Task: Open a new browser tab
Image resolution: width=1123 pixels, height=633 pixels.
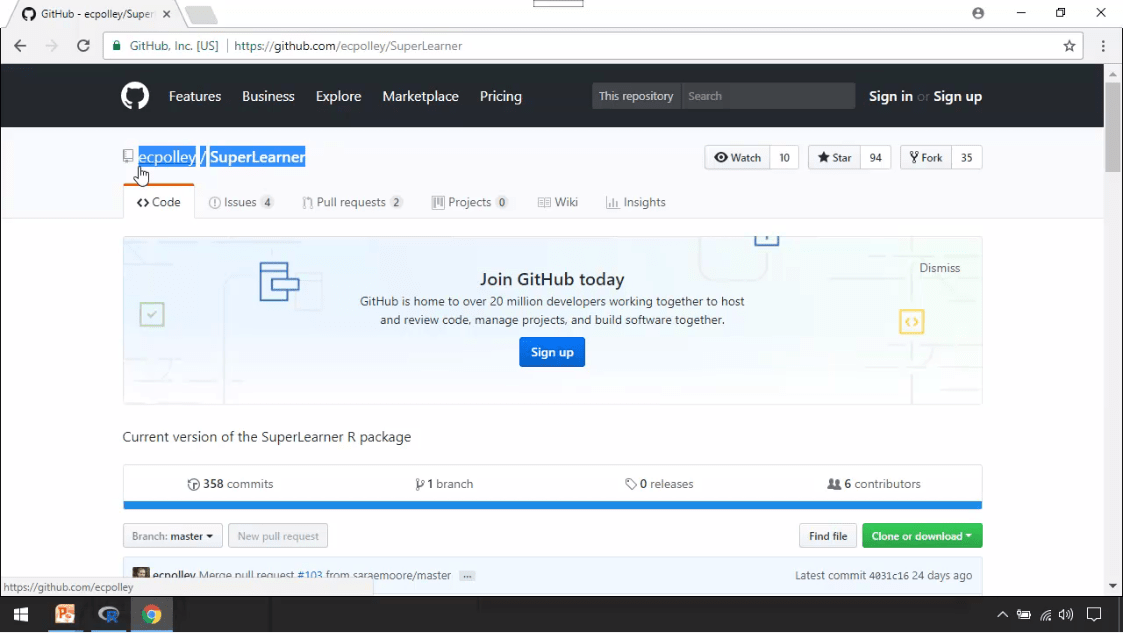Action: 201,14
